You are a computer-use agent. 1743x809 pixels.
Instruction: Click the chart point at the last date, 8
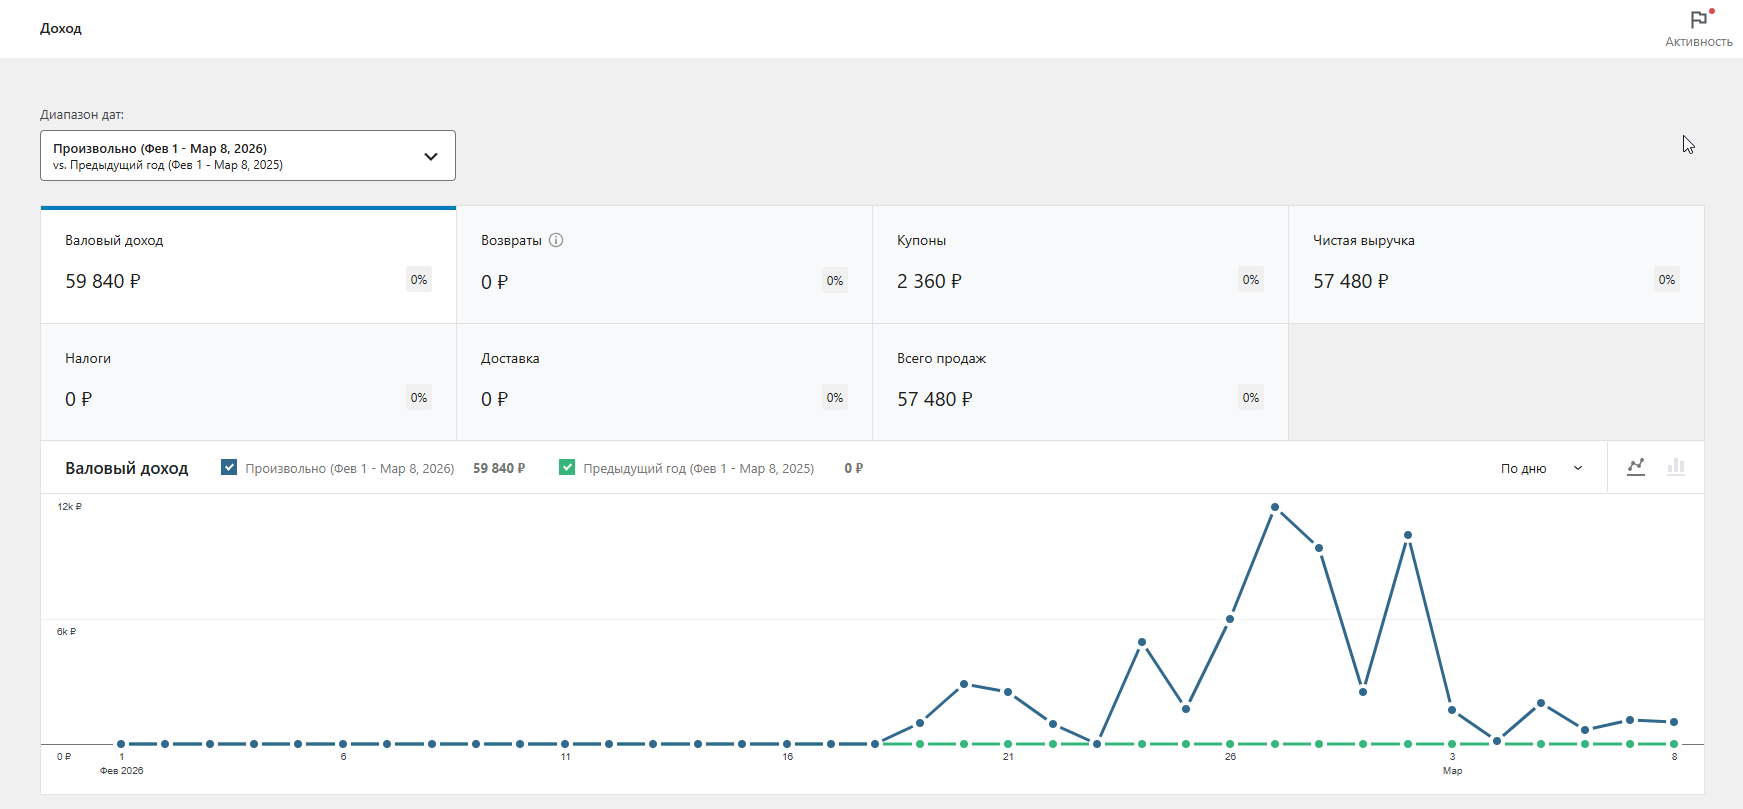click(x=1674, y=722)
